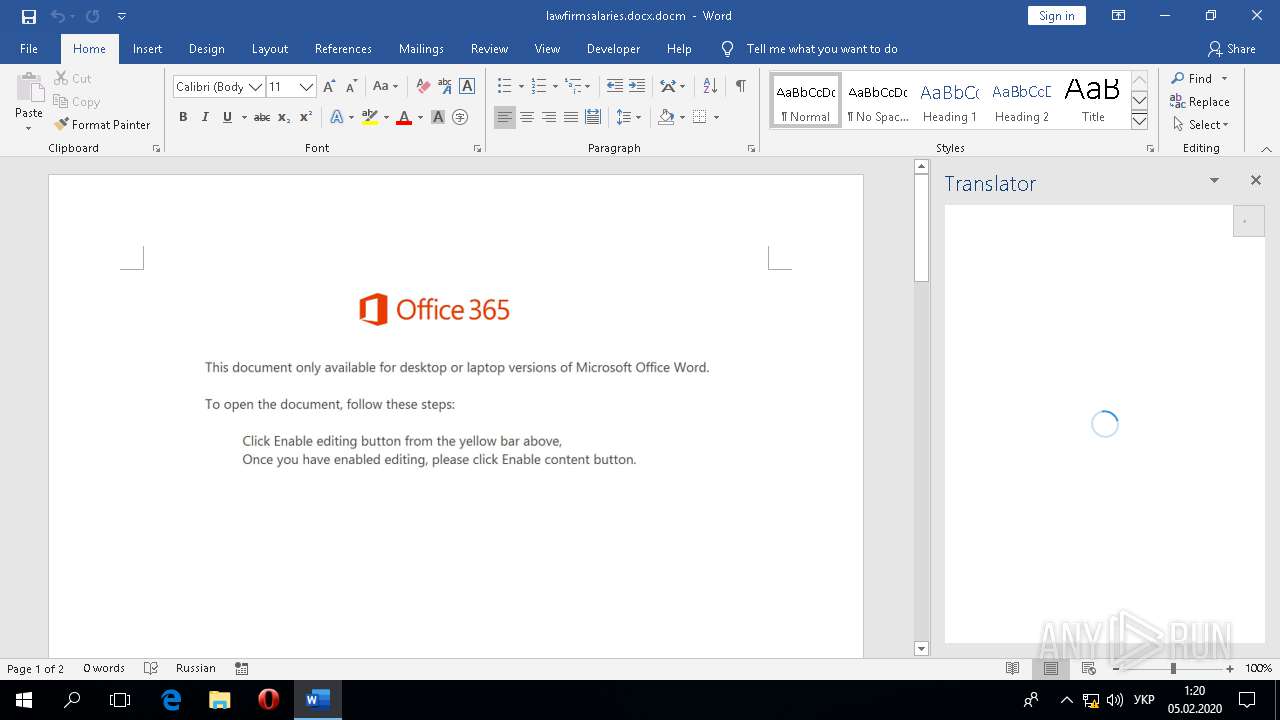Open the Change Case dropdown
This screenshot has width=1280, height=720.
(385, 87)
